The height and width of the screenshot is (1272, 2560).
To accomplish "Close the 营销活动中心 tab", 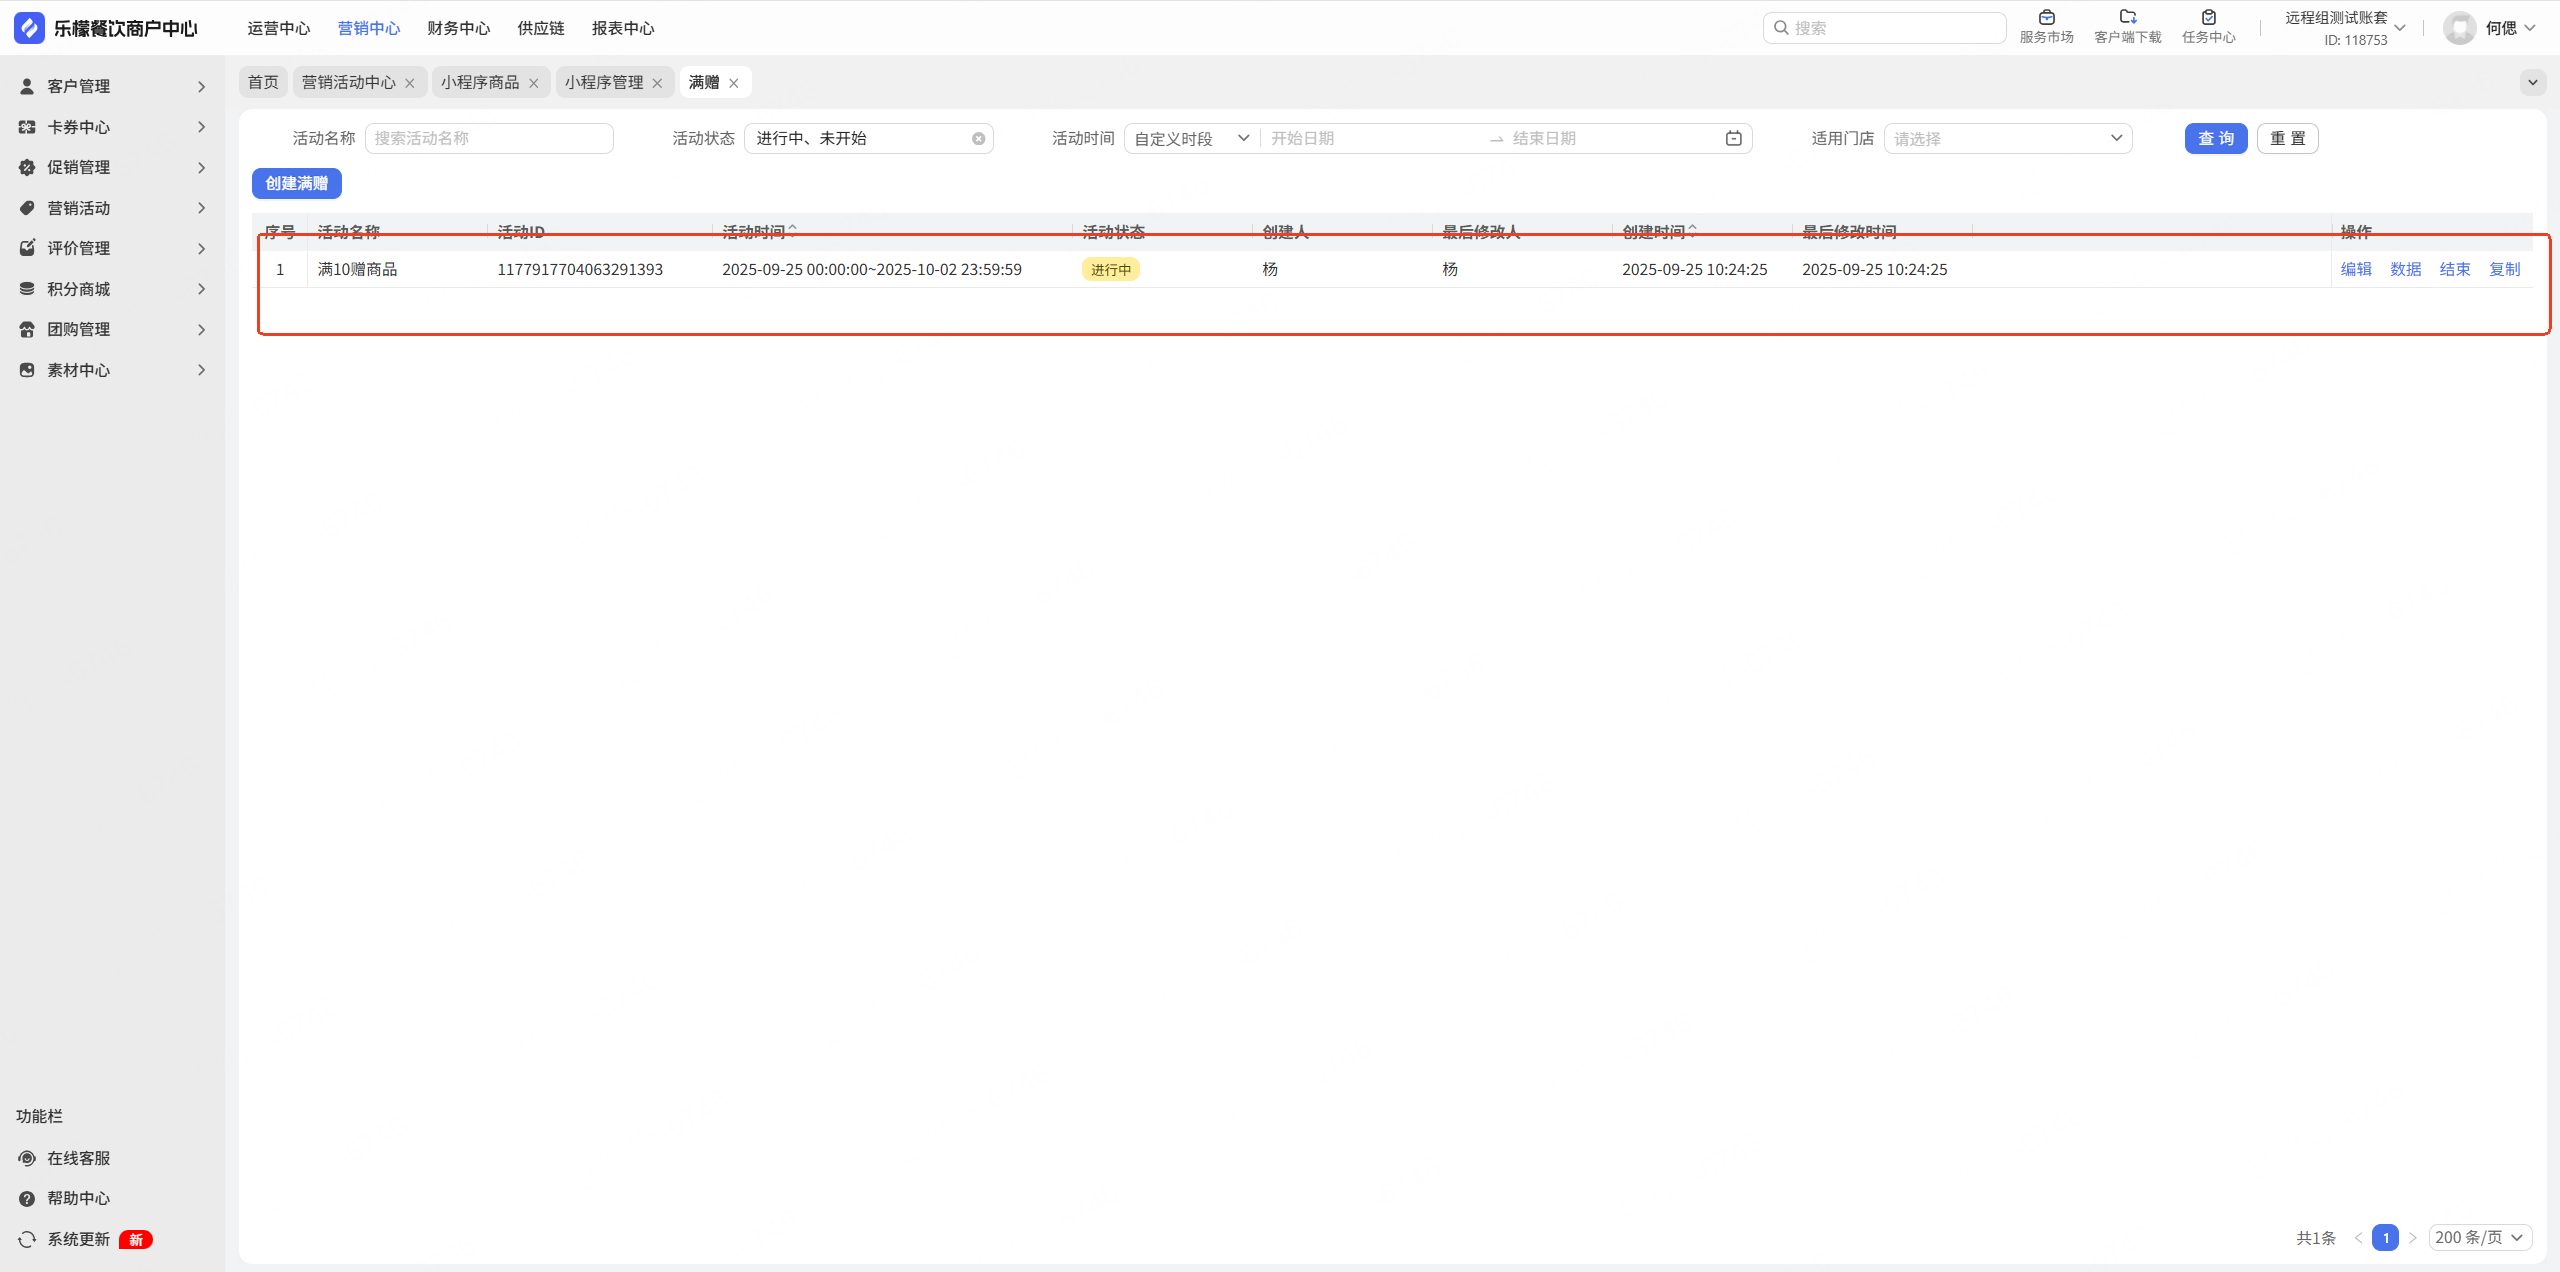I will click(410, 83).
